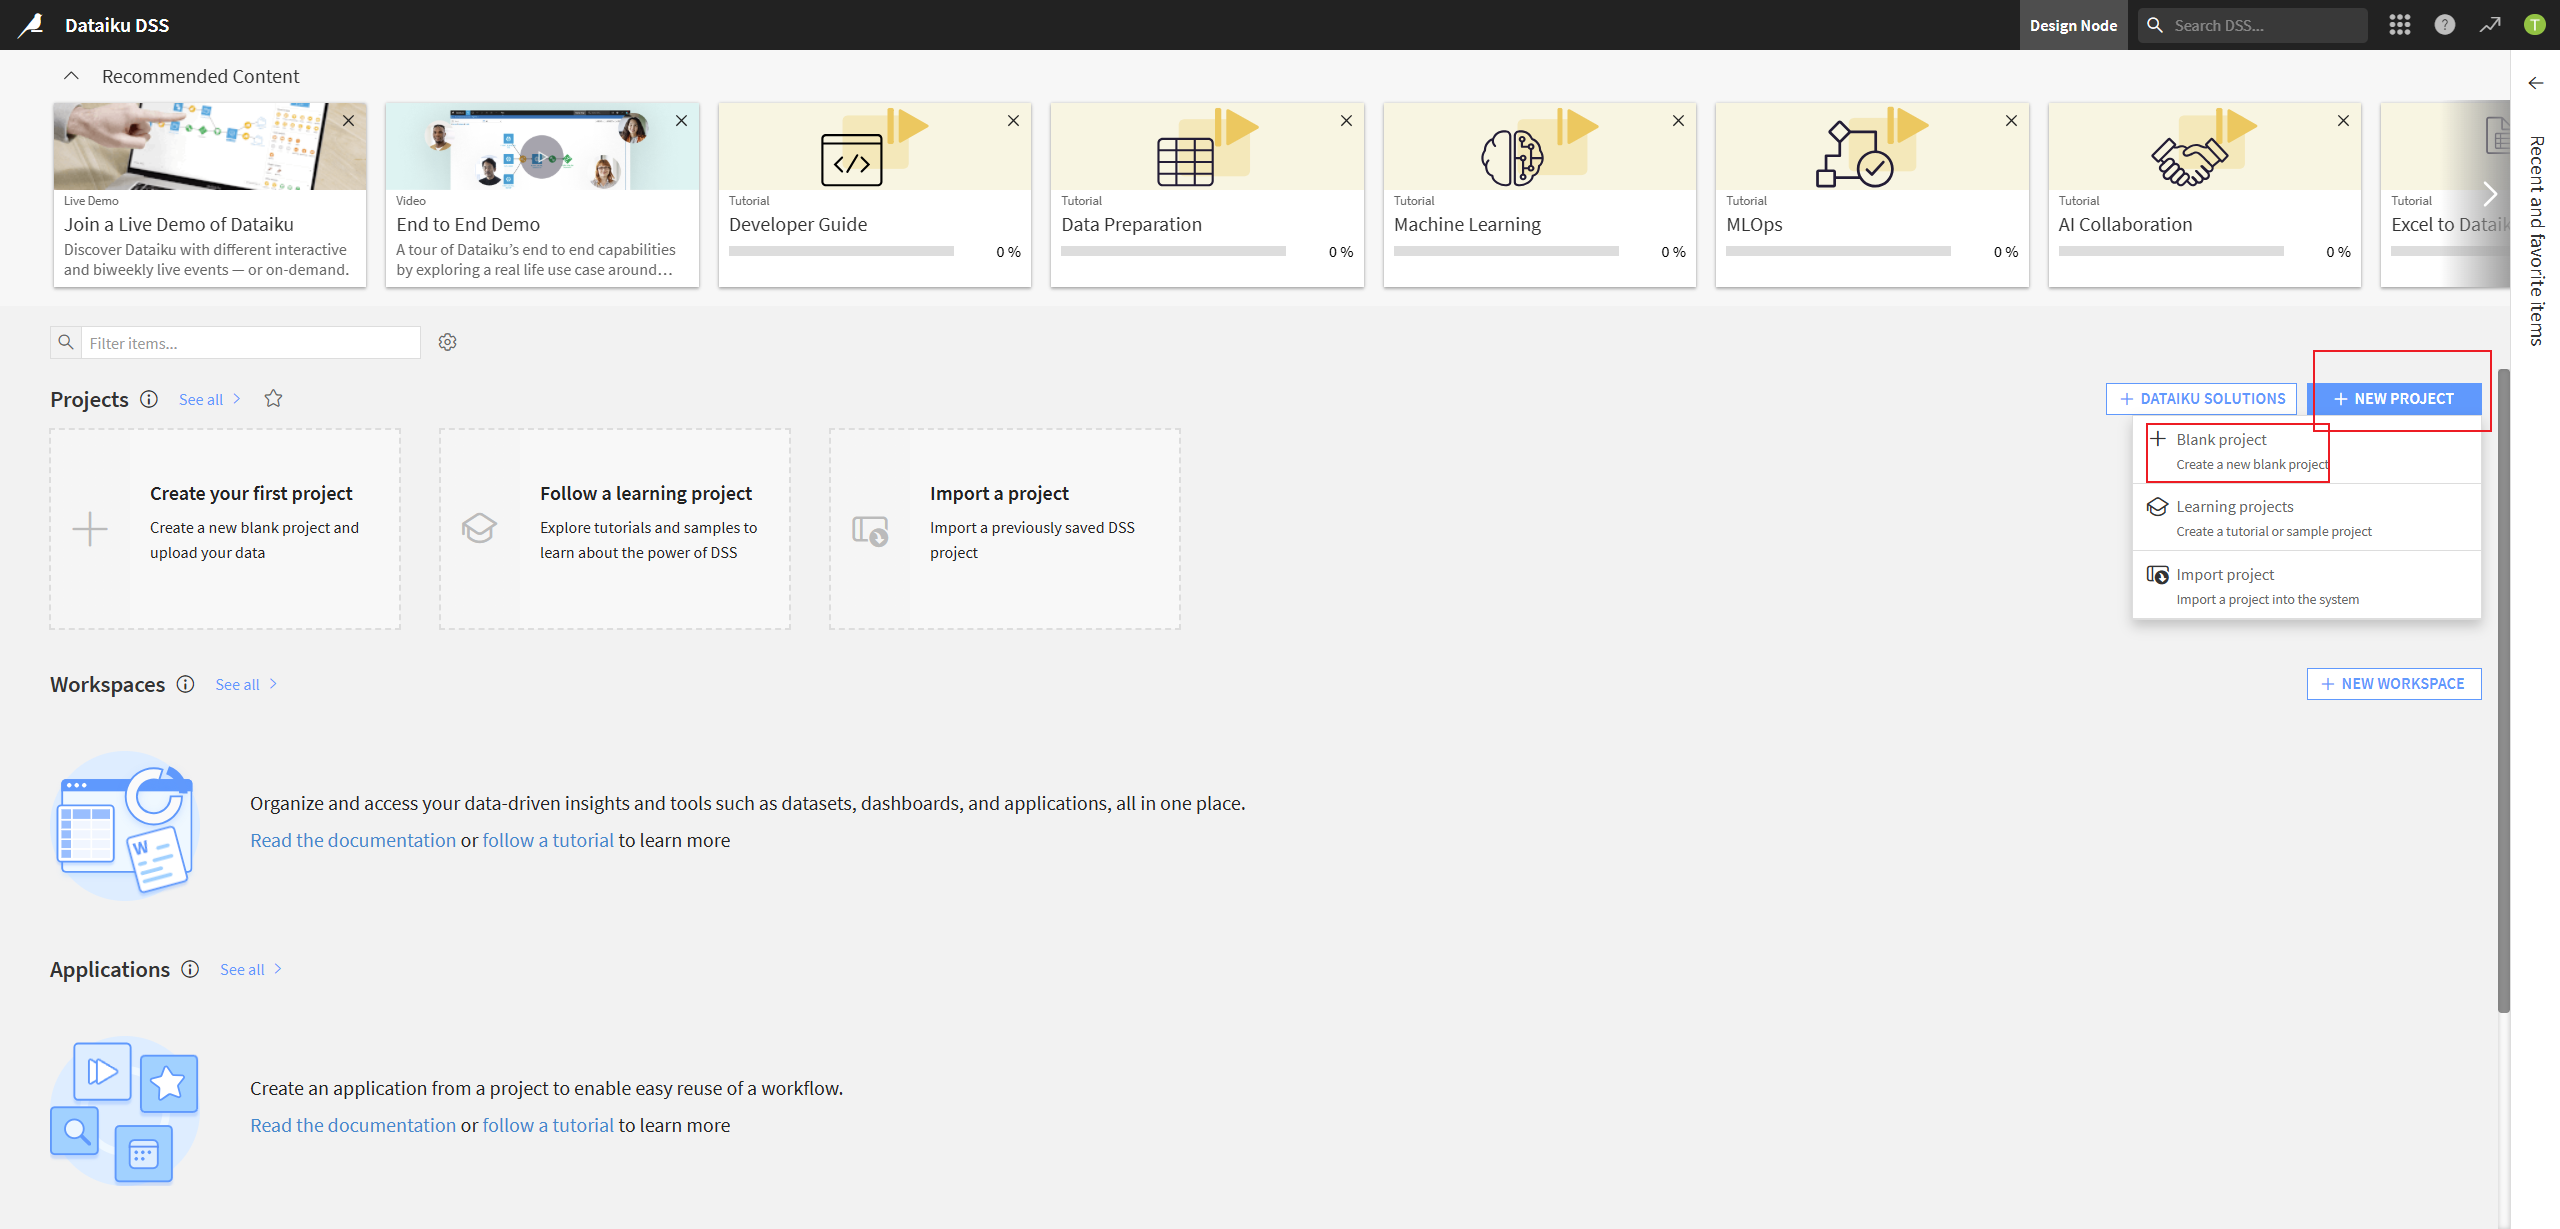The height and width of the screenshot is (1229, 2560).
Task: Open the MLOps tutorial title
Action: (1754, 225)
